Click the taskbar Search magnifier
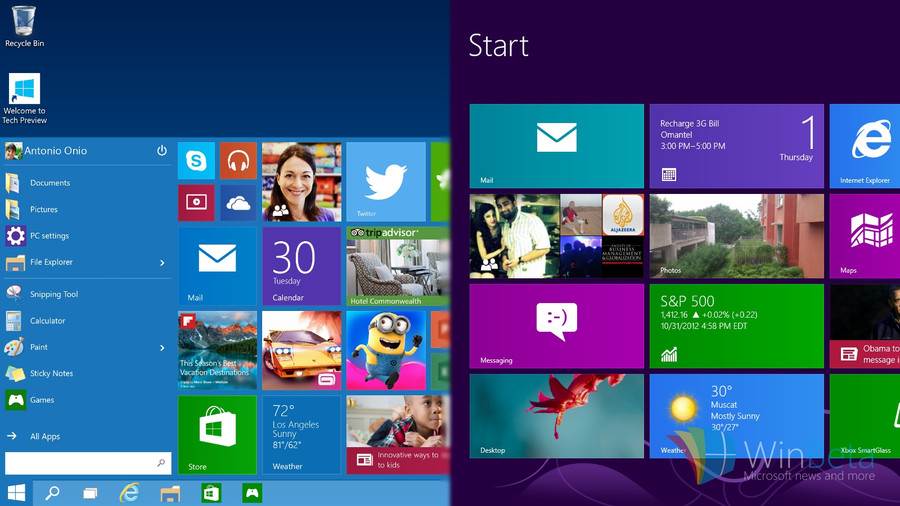The image size is (900, 506). point(53,493)
